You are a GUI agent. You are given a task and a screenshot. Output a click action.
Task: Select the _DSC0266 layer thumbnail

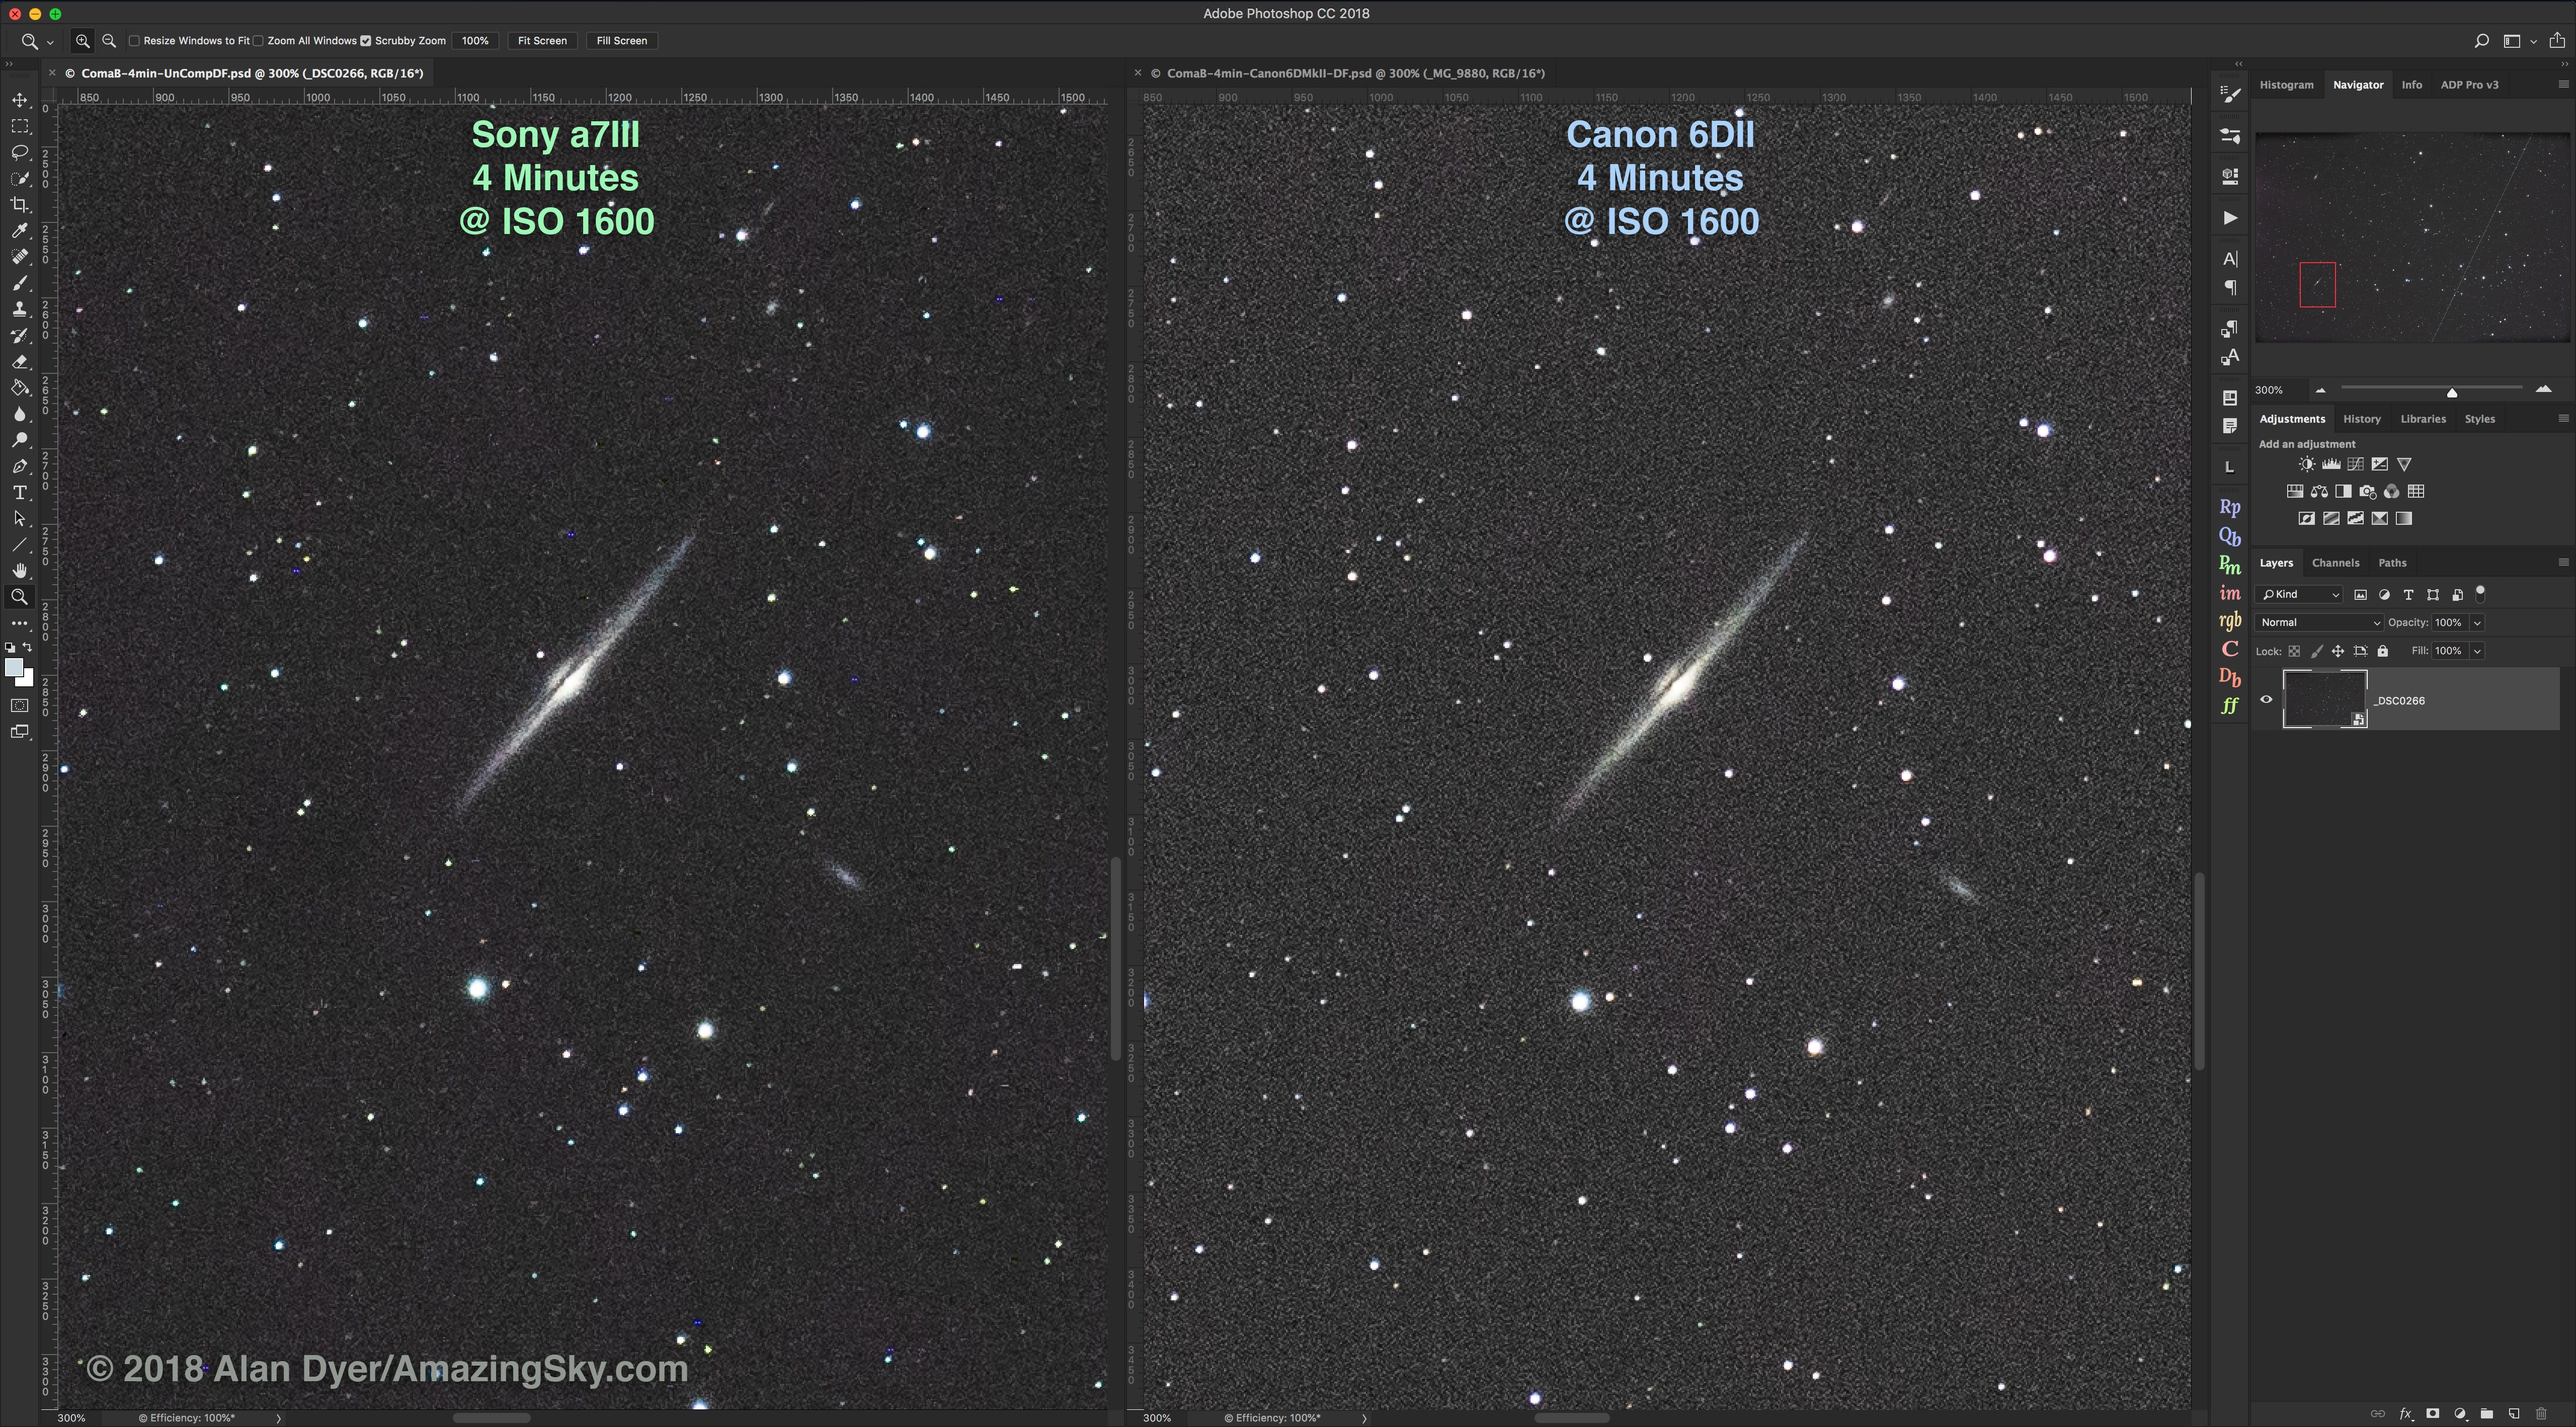[x=2325, y=699]
